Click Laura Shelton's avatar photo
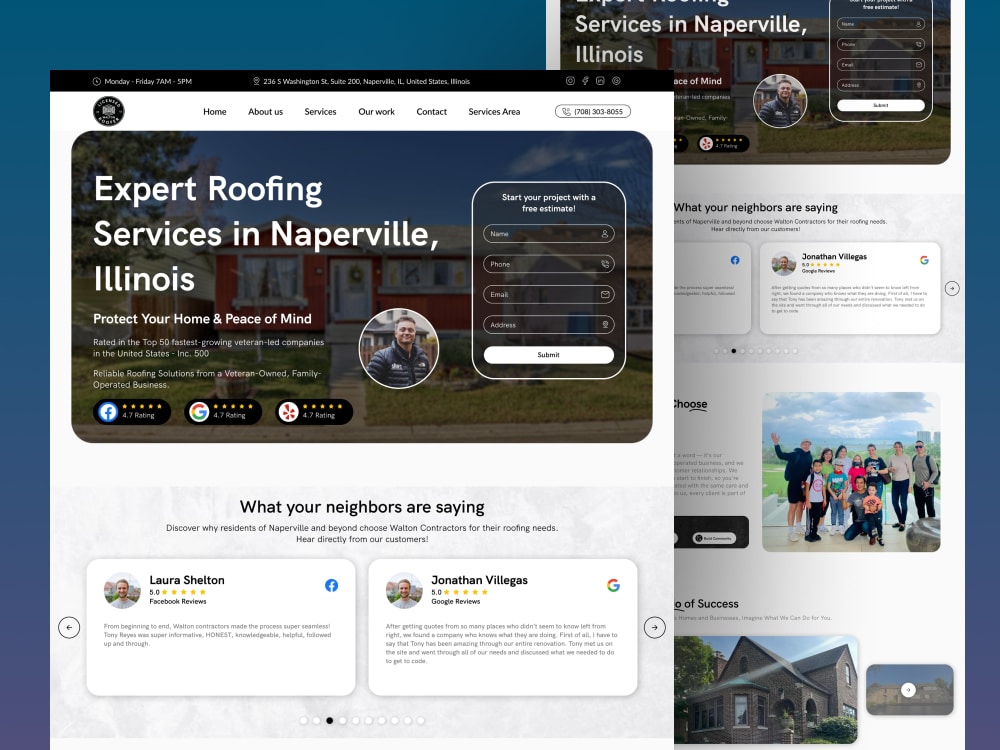This screenshot has width=1000, height=750. click(122, 591)
